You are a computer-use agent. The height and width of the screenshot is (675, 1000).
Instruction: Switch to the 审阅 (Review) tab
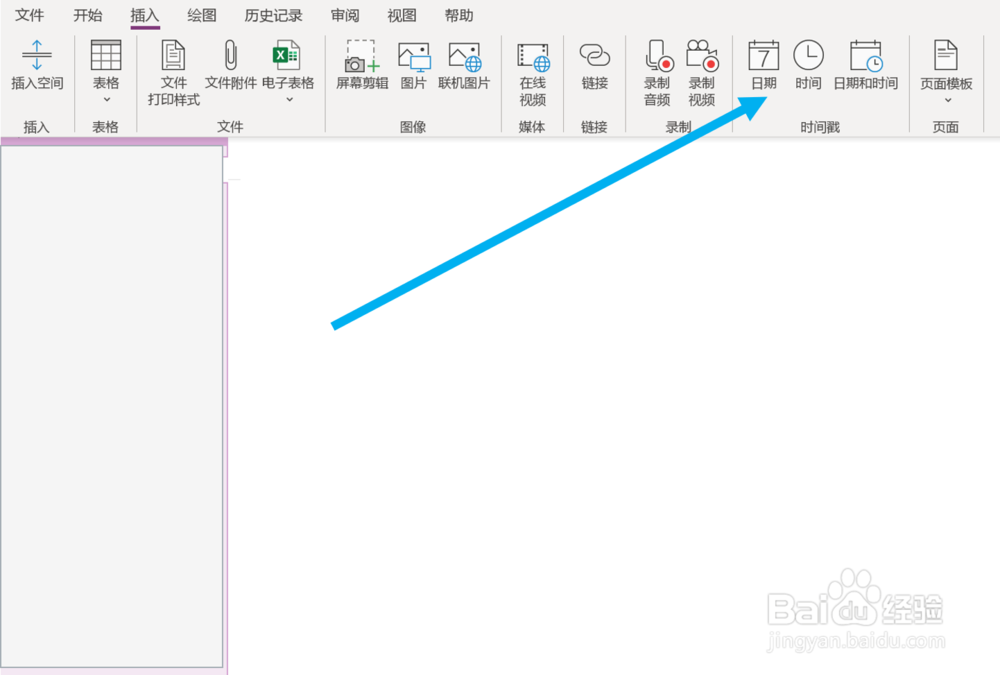[345, 15]
